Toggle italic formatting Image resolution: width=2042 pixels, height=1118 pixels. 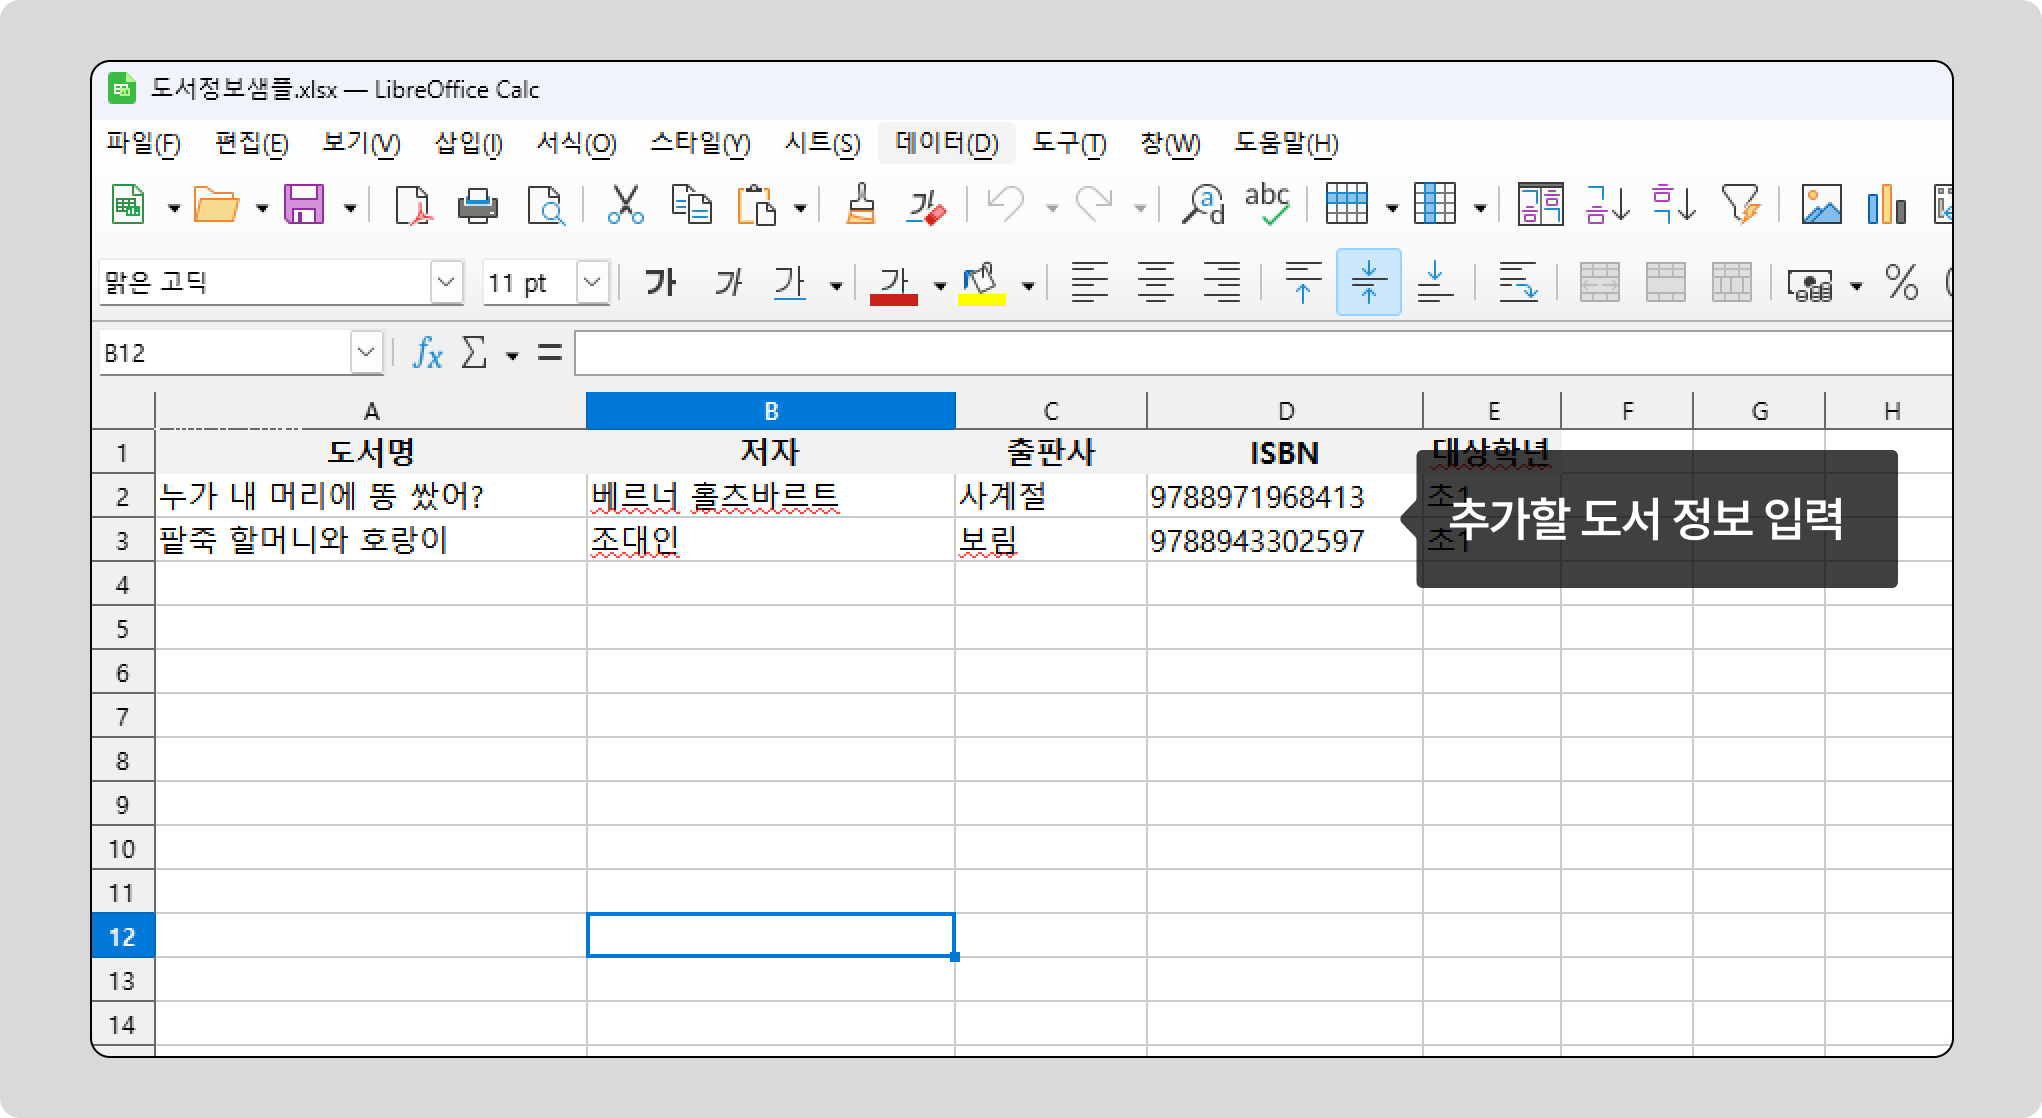[727, 284]
